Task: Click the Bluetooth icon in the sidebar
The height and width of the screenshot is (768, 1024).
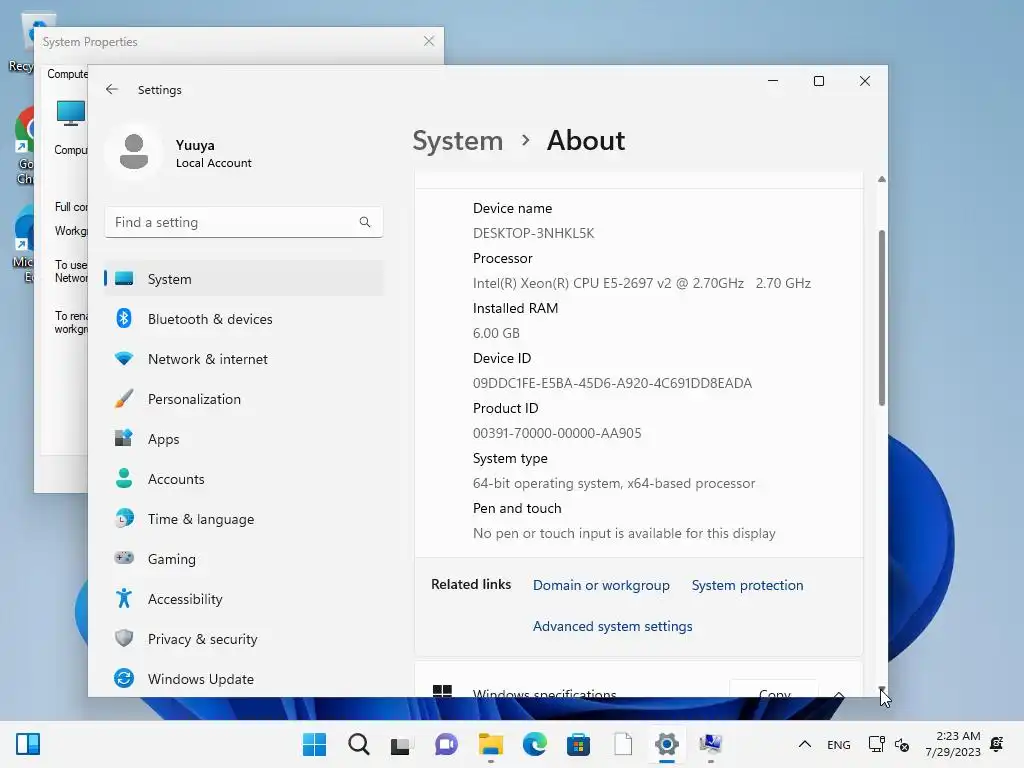Action: 124,319
